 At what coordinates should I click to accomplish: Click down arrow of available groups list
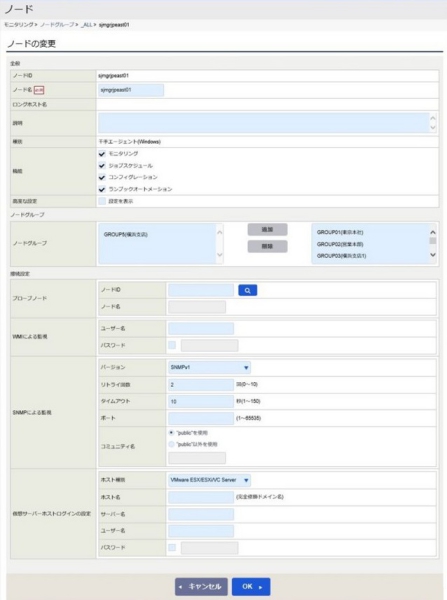[433, 255]
